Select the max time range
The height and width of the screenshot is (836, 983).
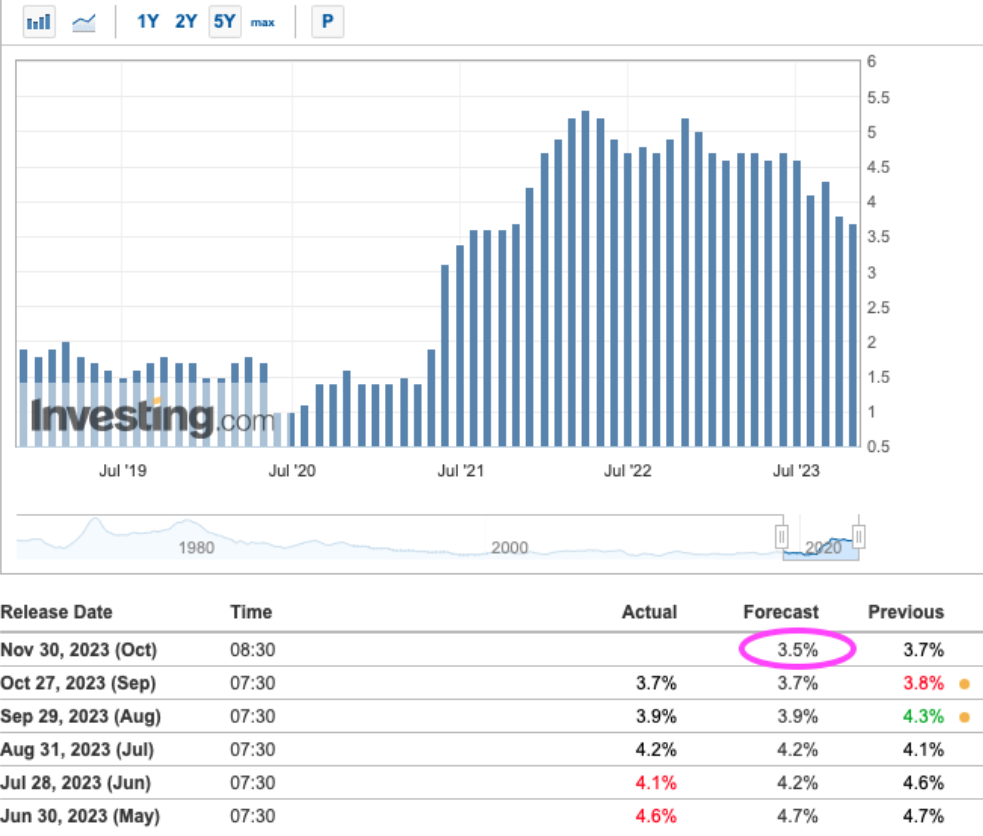coord(263,23)
